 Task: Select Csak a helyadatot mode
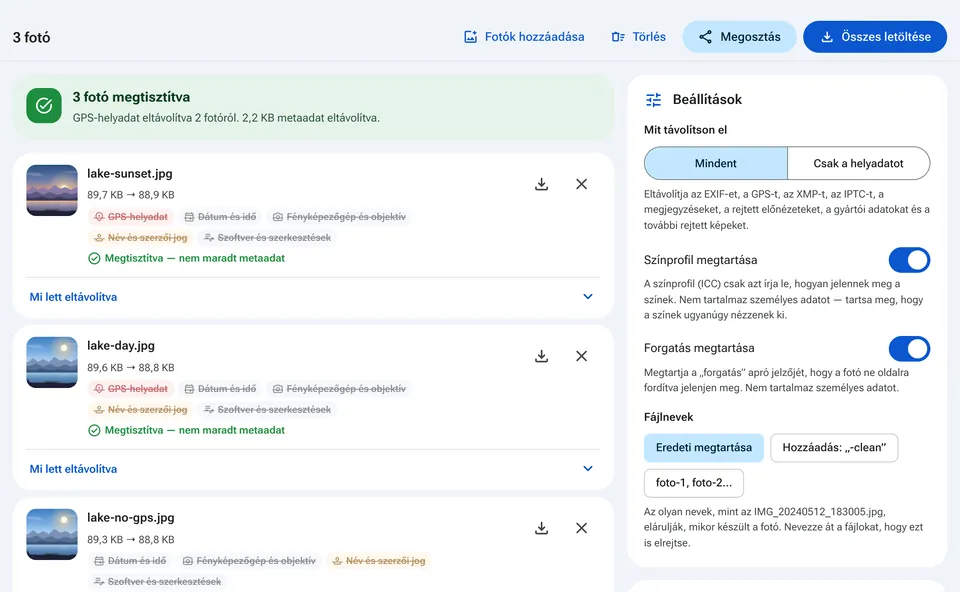(x=858, y=163)
